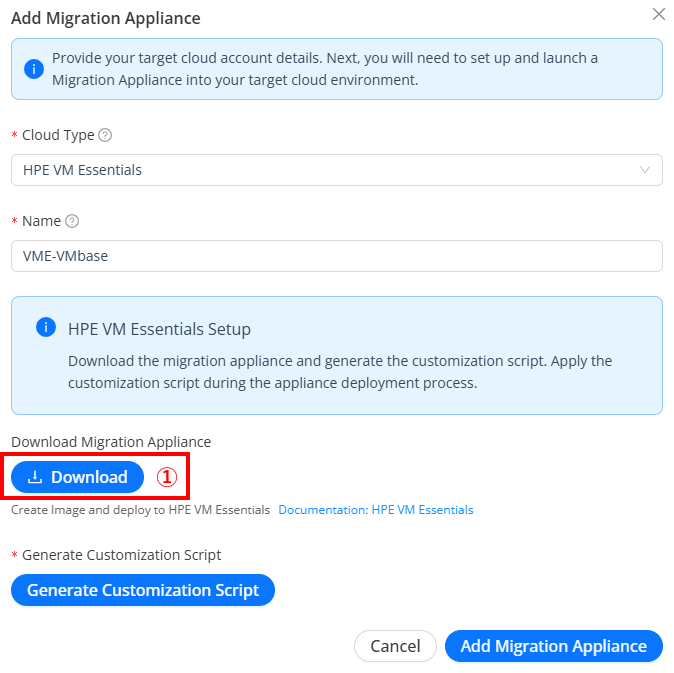Open the Name field help icon

pyautogui.click(x=72, y=221)
